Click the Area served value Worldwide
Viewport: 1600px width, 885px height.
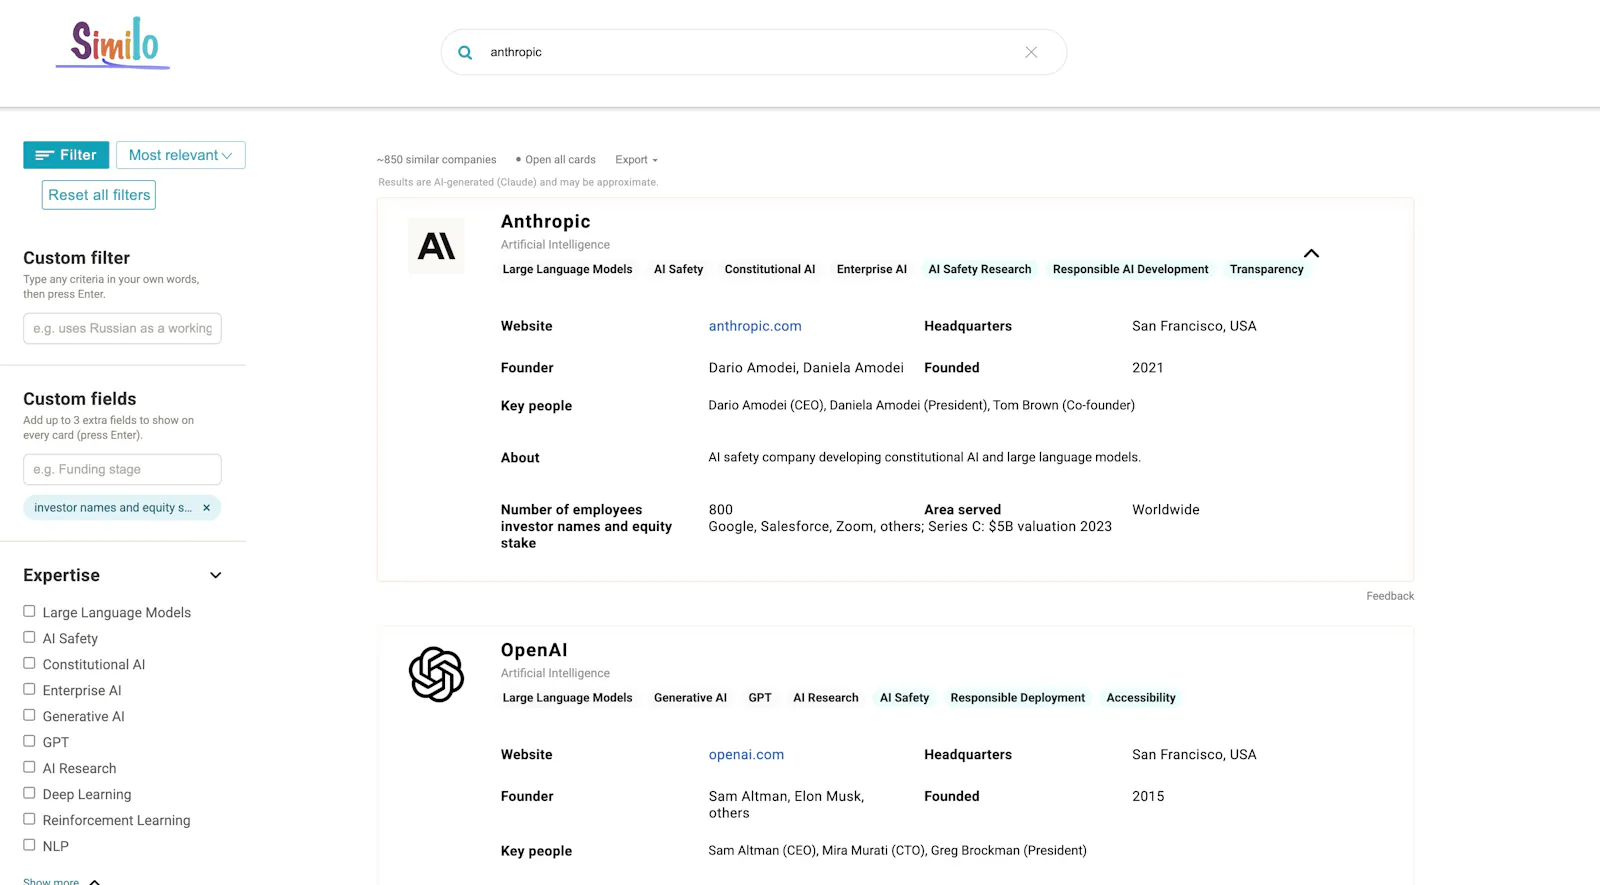(x=1166, y=510)
